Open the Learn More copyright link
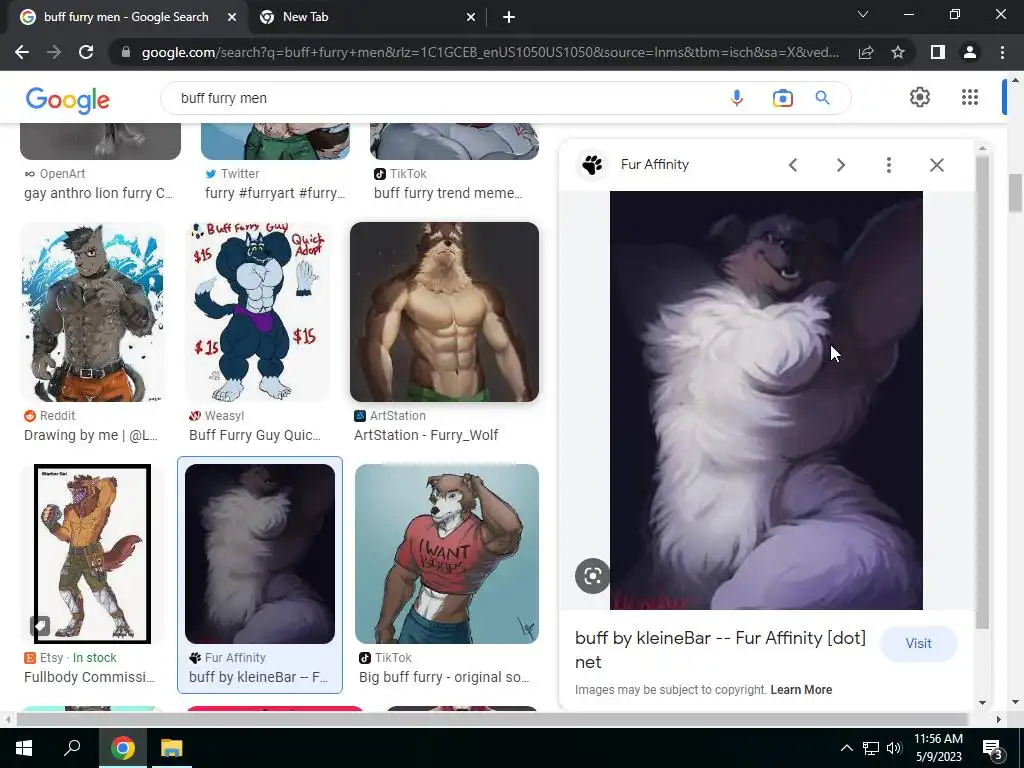 801,690
